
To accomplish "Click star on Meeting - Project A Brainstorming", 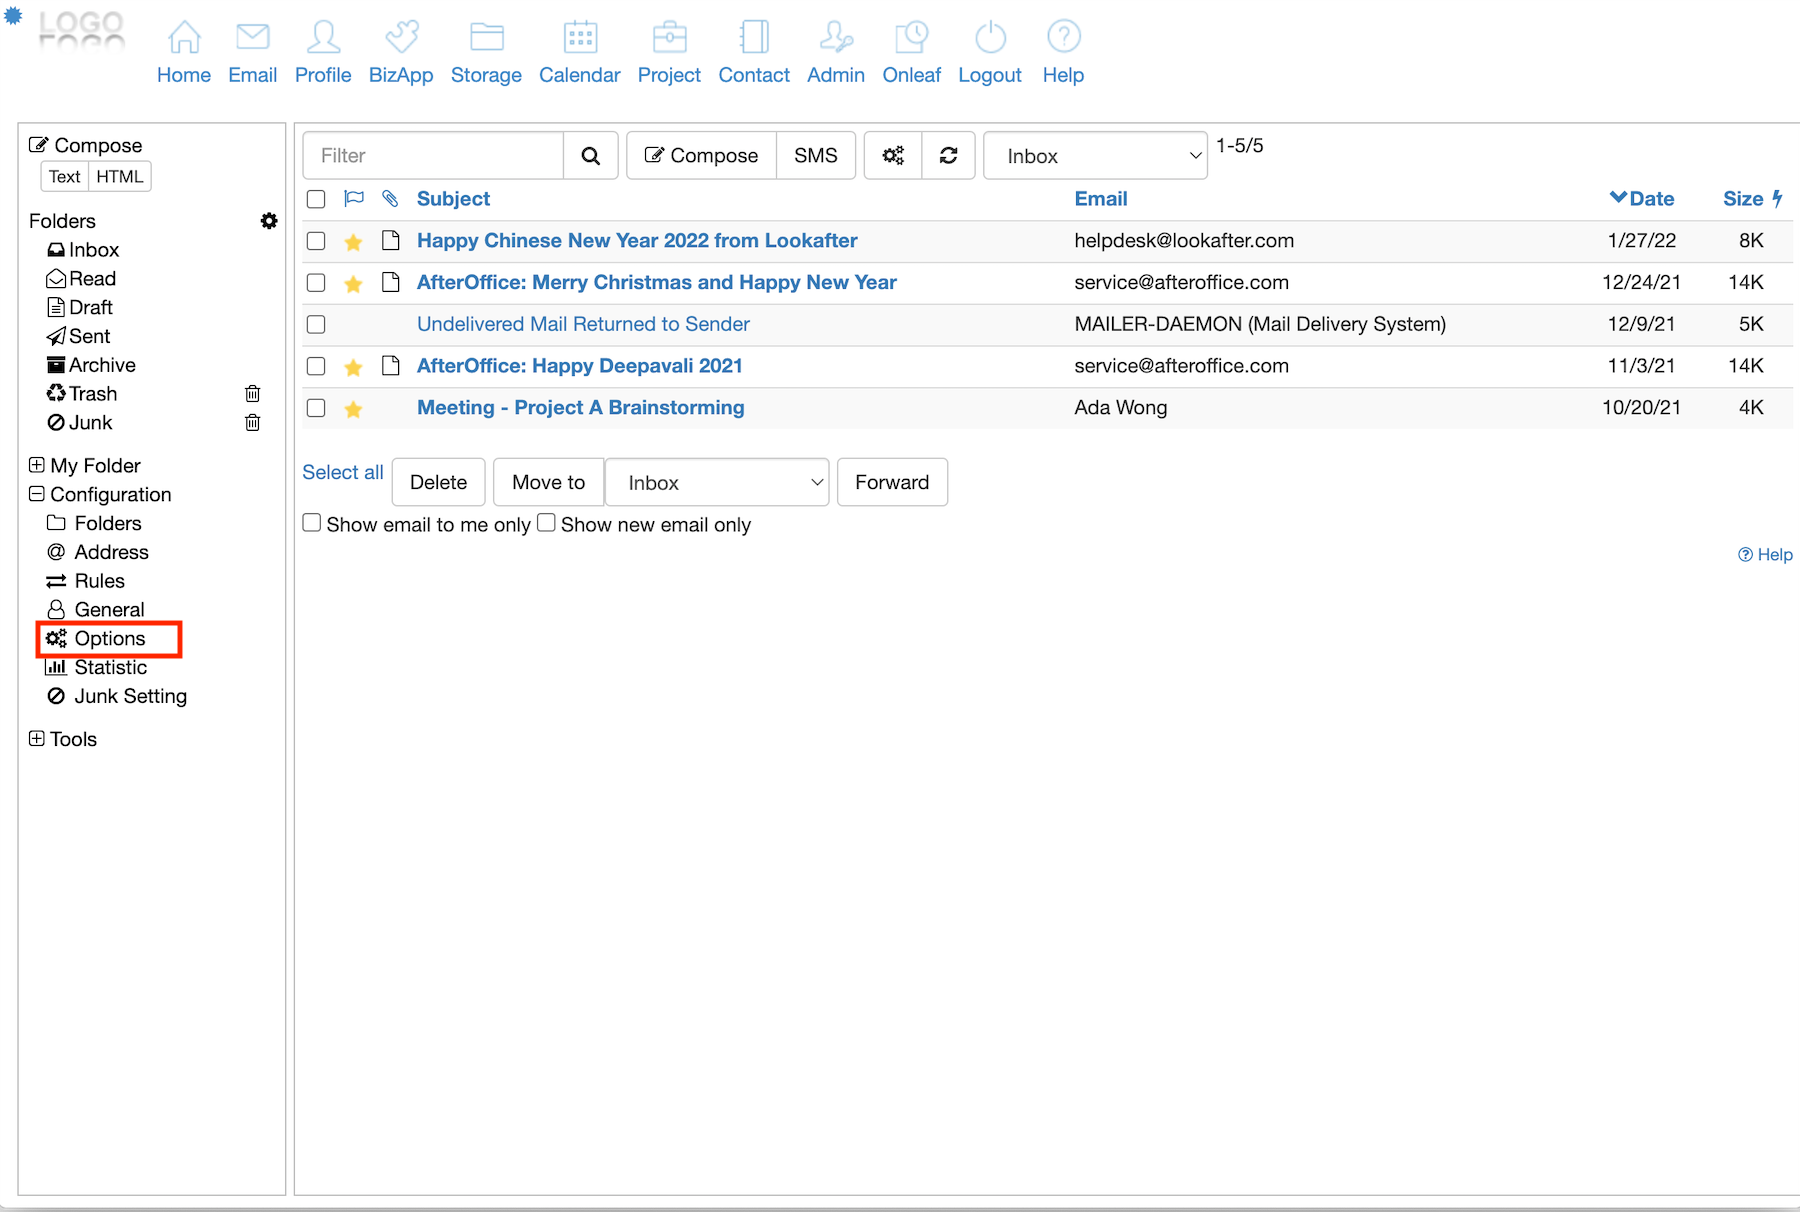I will click(x=353, y=409).
